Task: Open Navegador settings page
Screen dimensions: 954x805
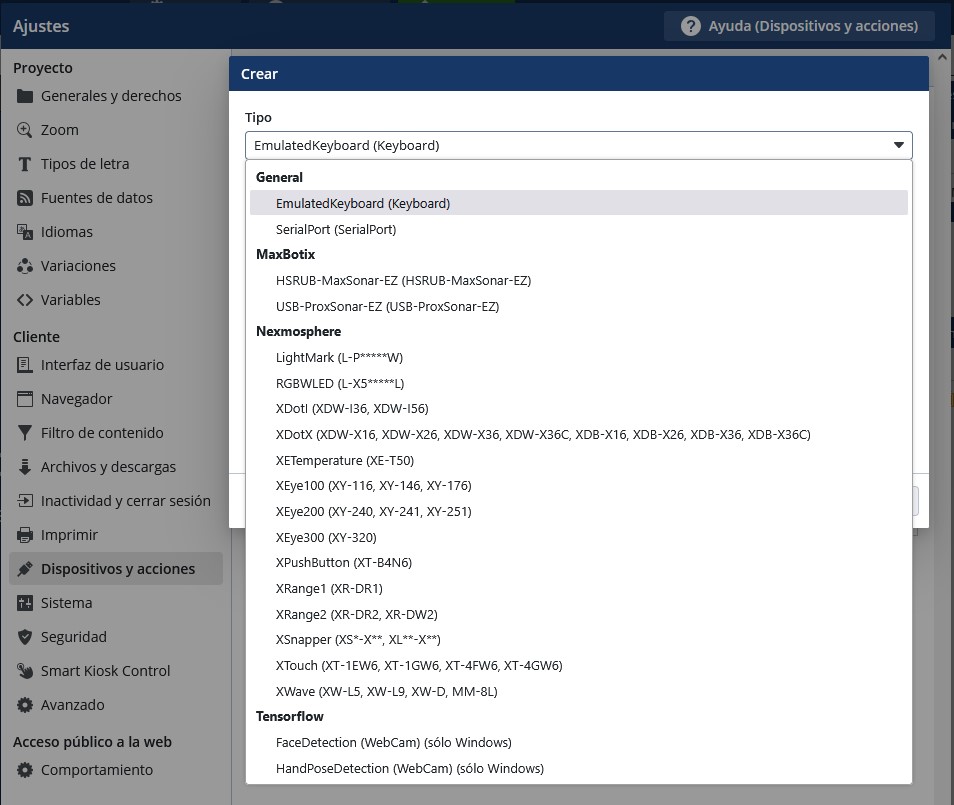Action: click(x=76, y=399)
